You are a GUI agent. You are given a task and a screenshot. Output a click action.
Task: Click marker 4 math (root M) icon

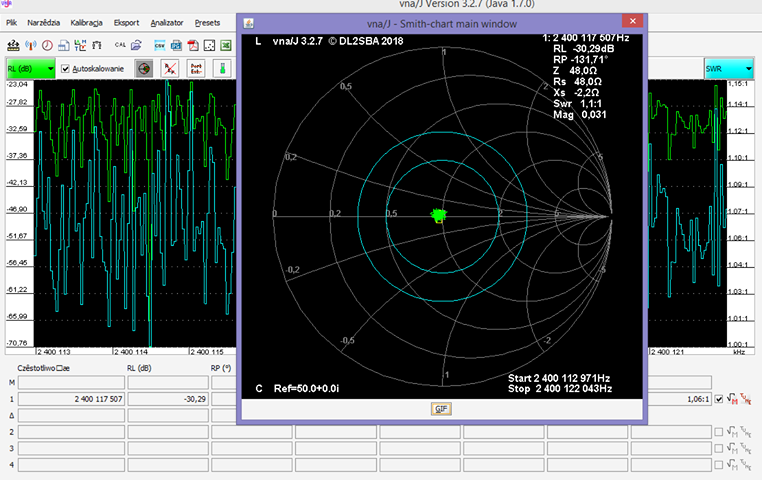click(732, 465)
